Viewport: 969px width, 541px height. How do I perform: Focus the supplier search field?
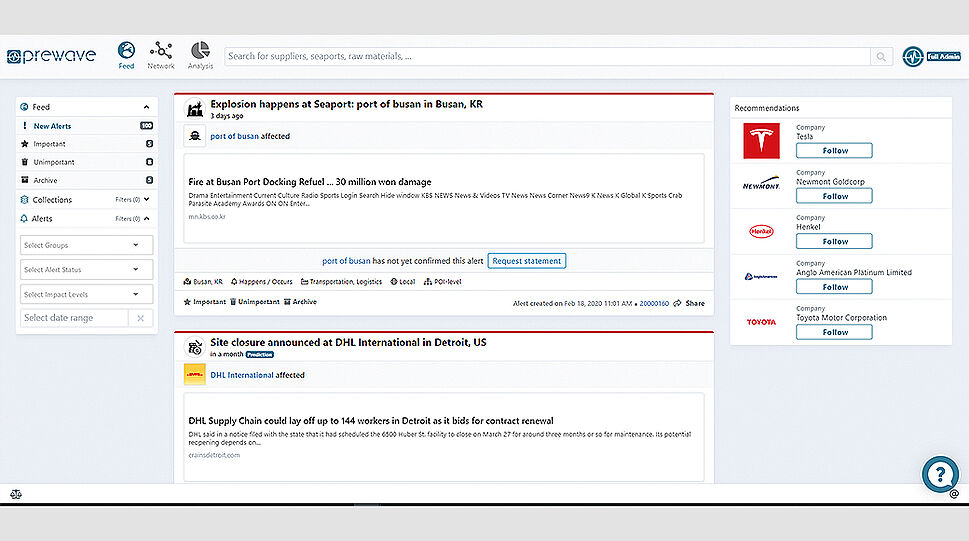tap(548, 56)
